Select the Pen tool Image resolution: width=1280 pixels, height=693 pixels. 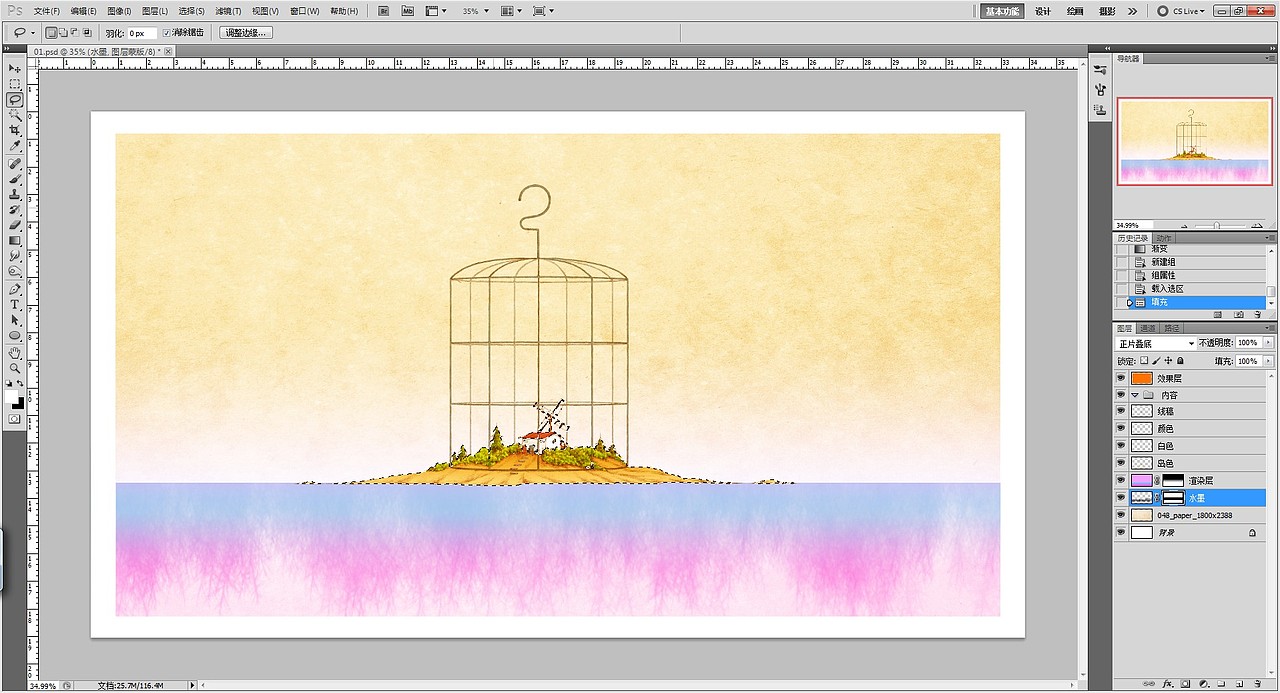coord(15,289)
